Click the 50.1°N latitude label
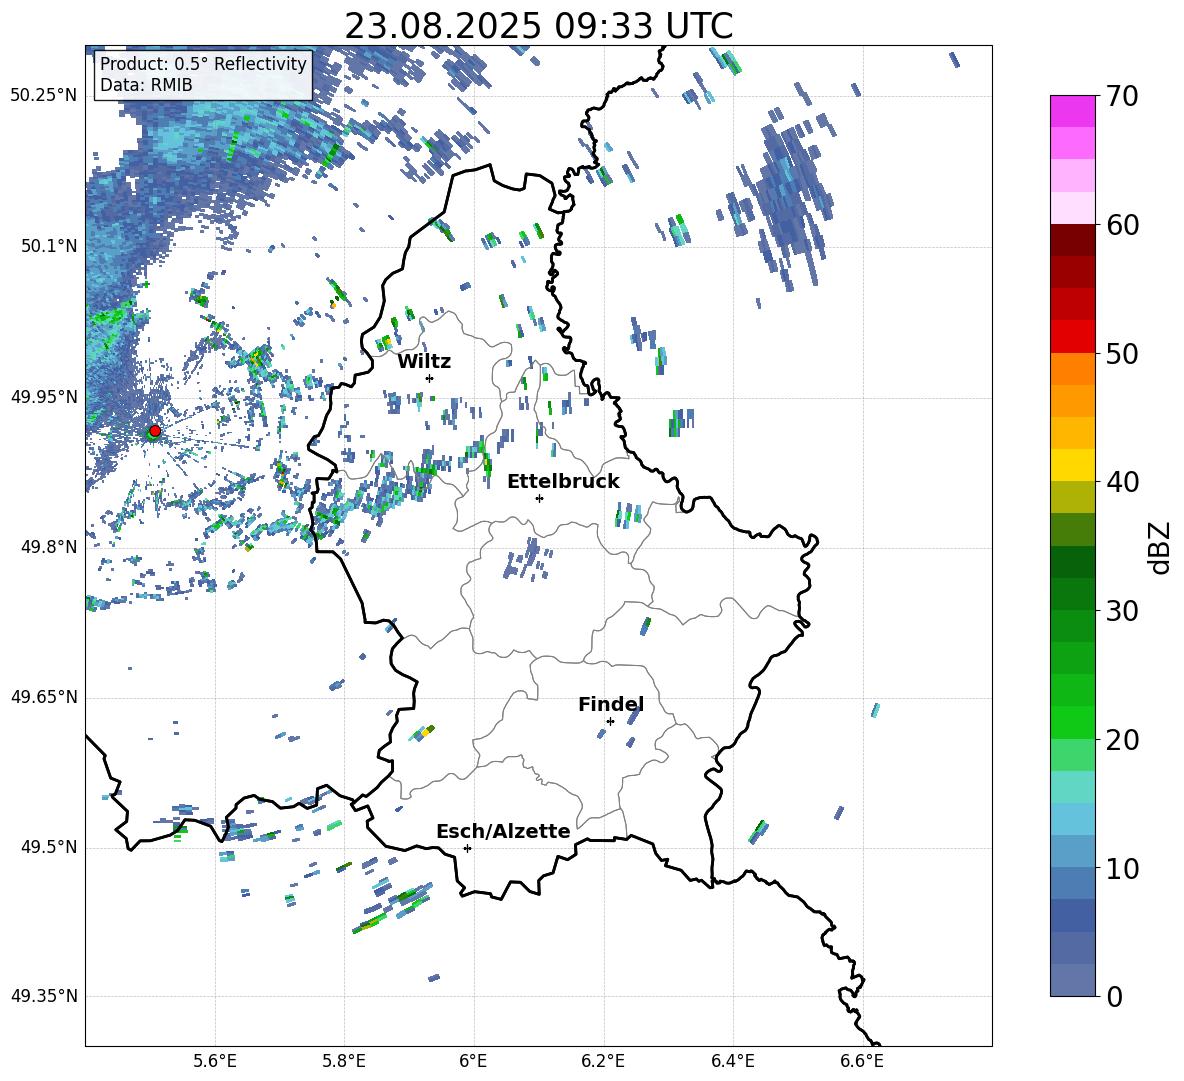The image size is (1184, 1081). (x=49, y=247)
